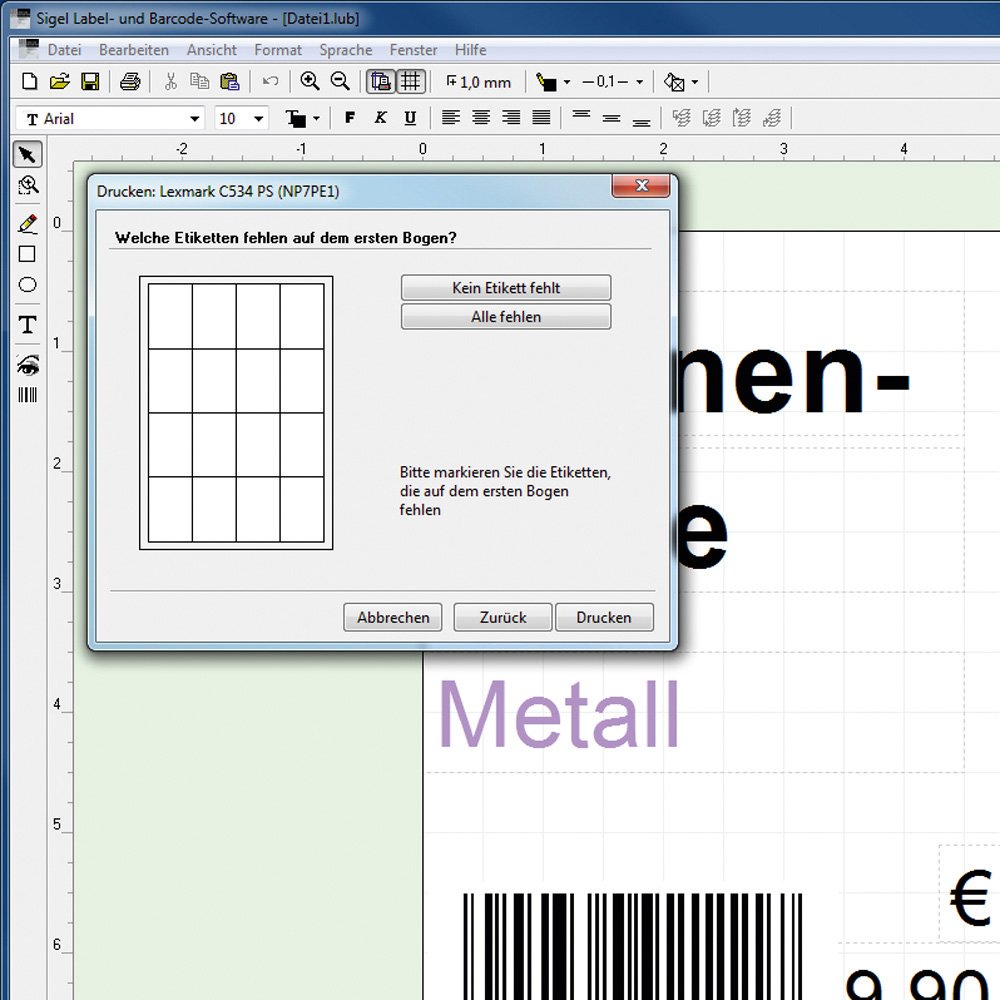Pick the rectangle drawing tool
The width and height of the screenshot is (1000, 1000).
(x=27, y=254)
